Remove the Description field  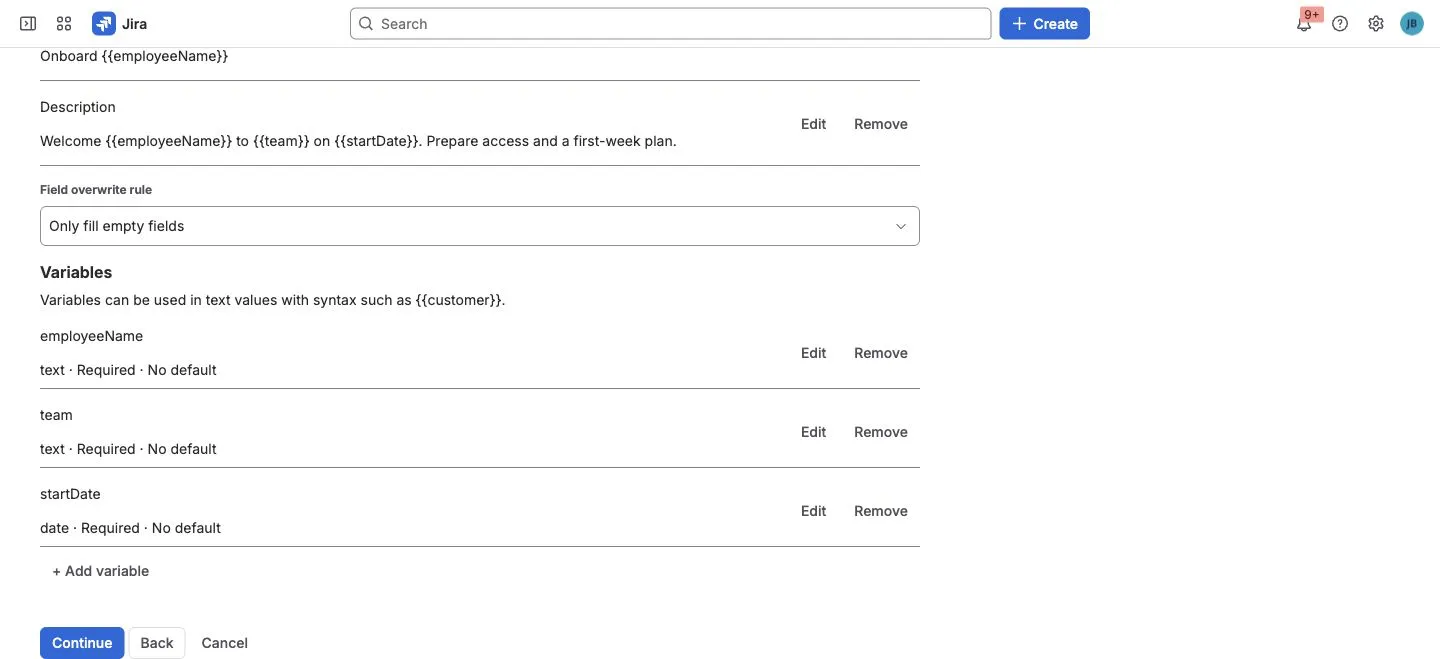point(880,124)
